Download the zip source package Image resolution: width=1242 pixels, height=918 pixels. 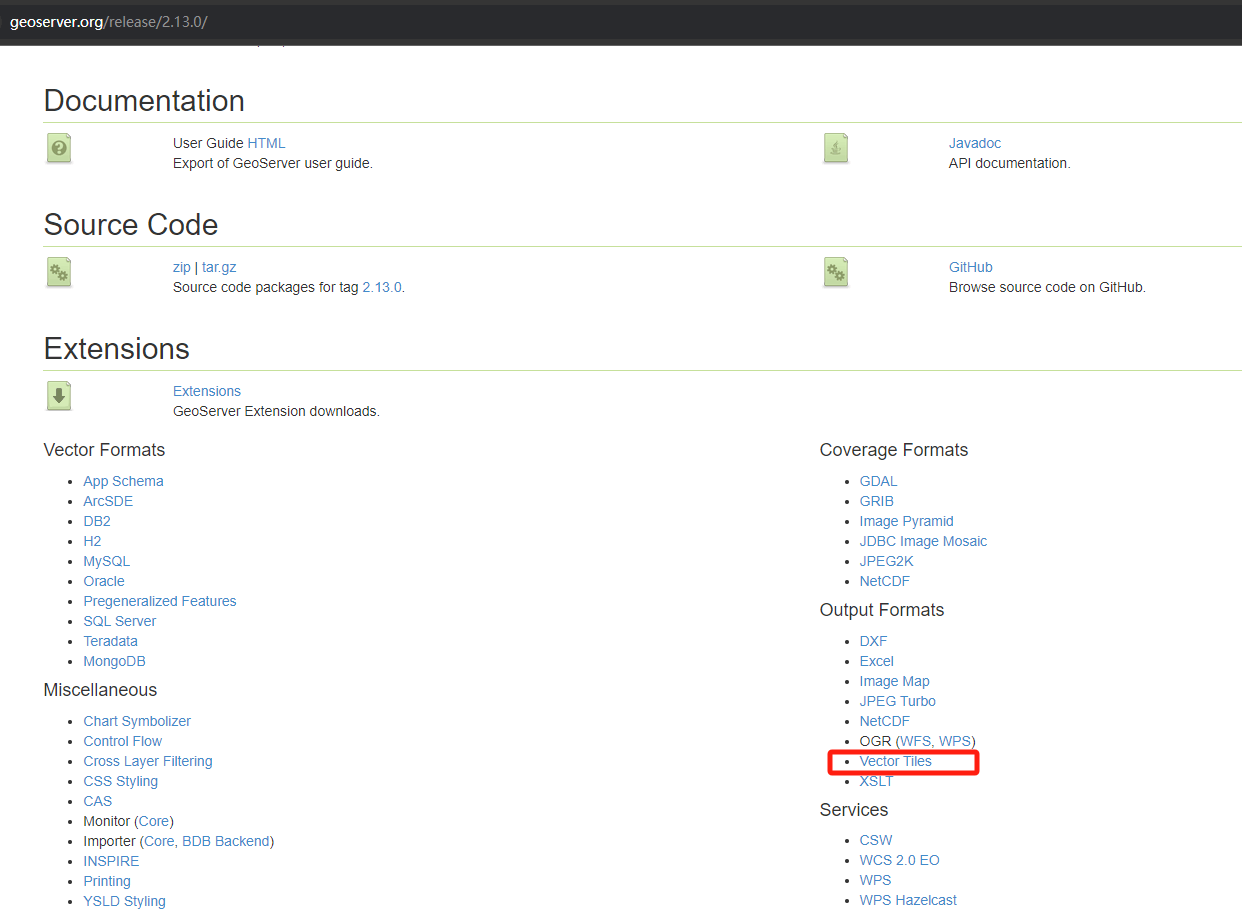[x=181, y=267]
